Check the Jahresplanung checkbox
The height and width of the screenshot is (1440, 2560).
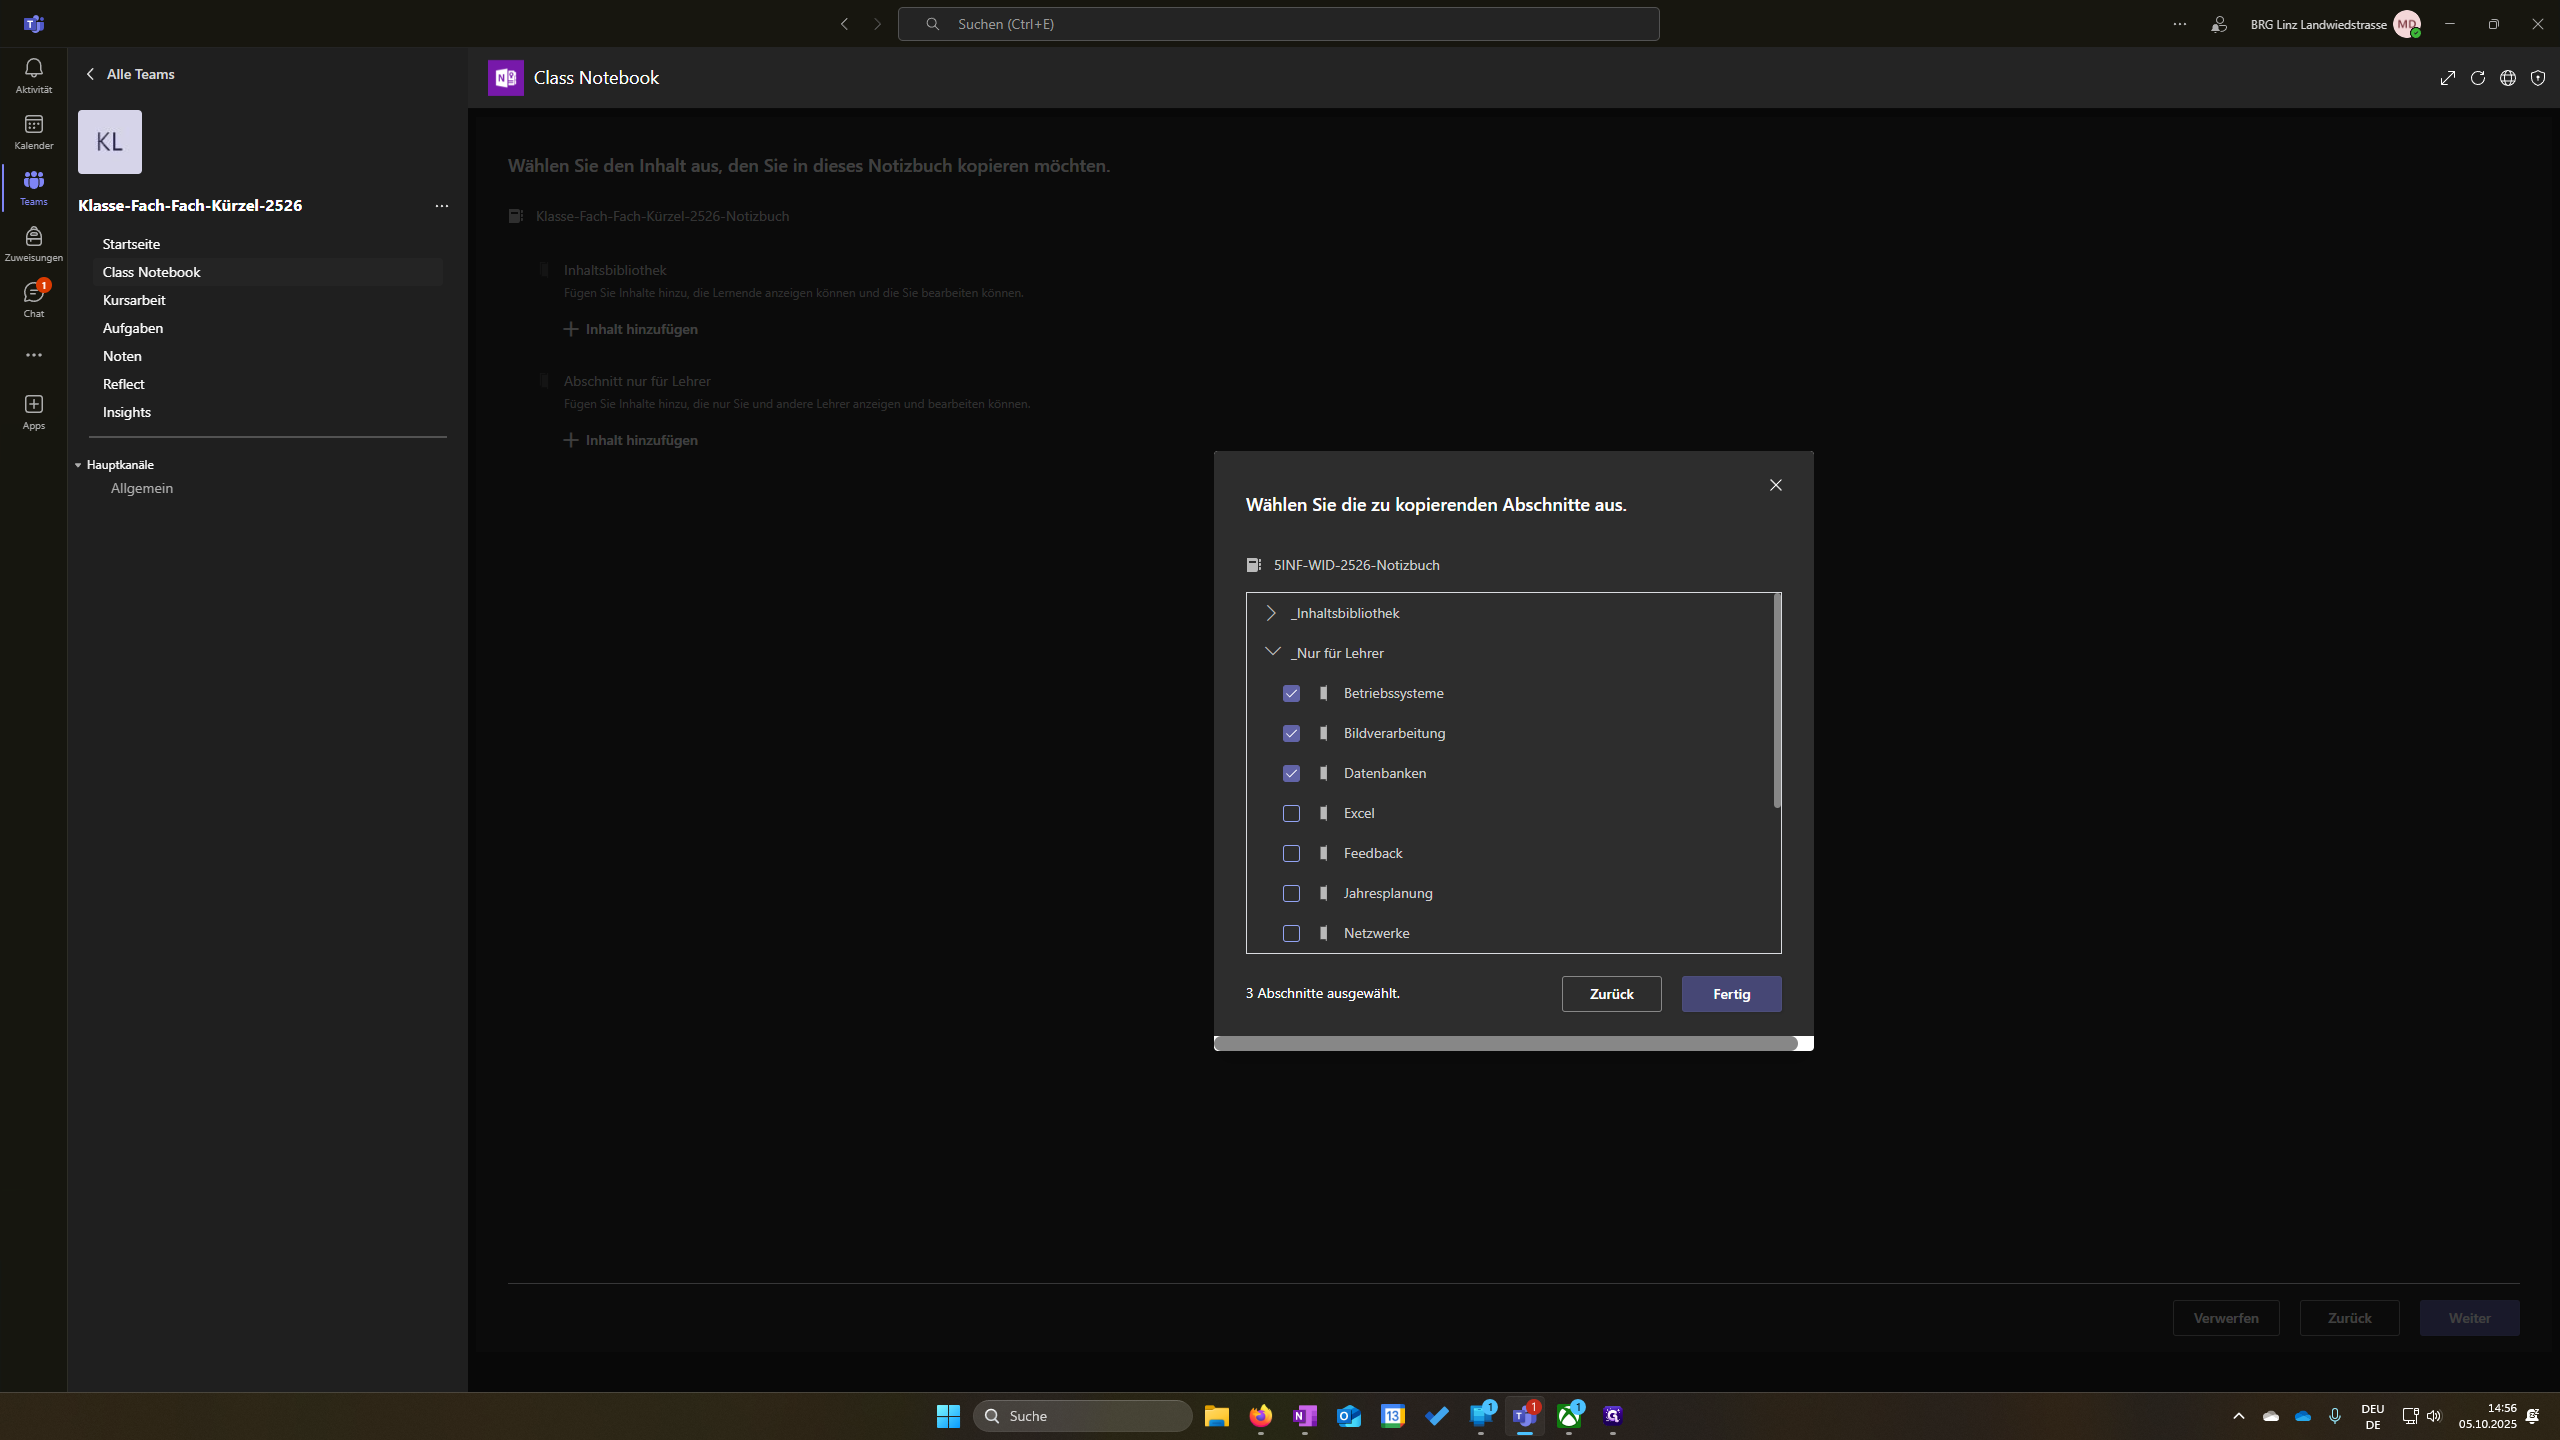click(1291, 893)
